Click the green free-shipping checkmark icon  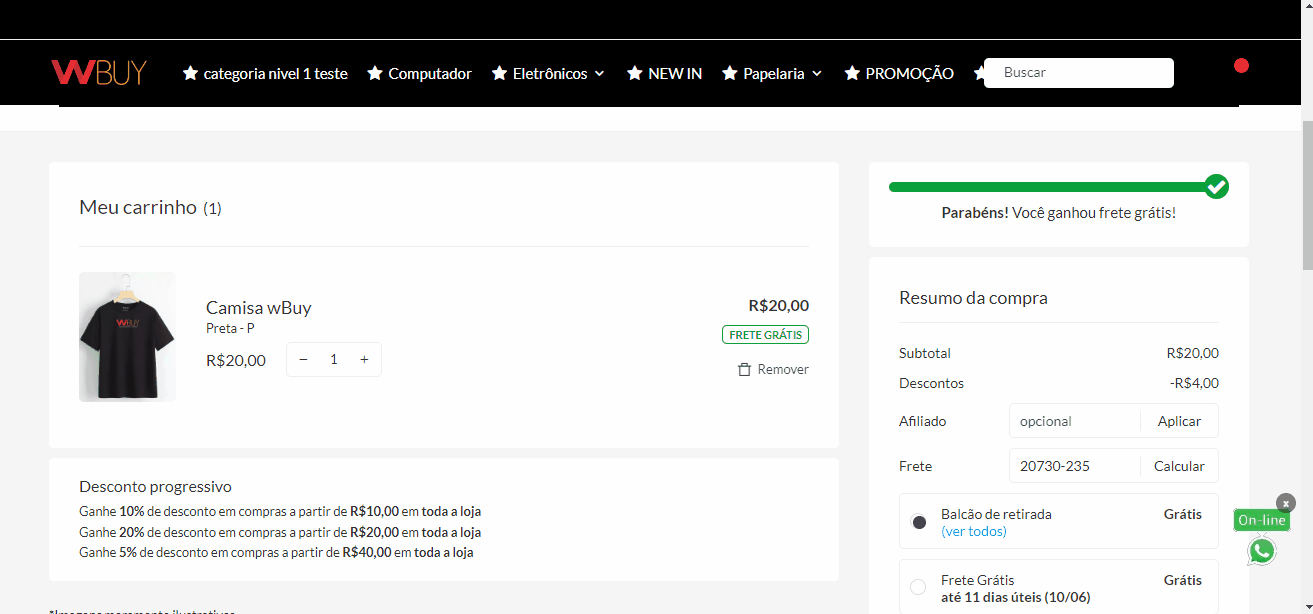point(1216,186)
